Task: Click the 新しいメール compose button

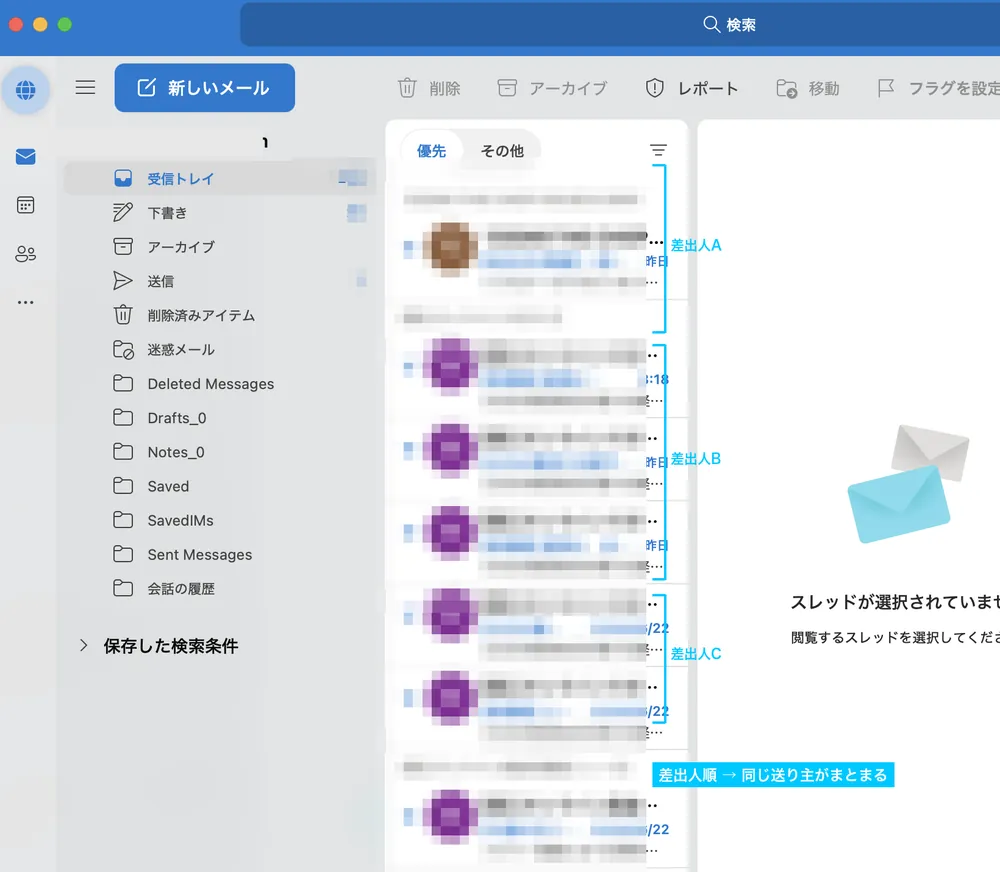Action: (x=205, y=87)
